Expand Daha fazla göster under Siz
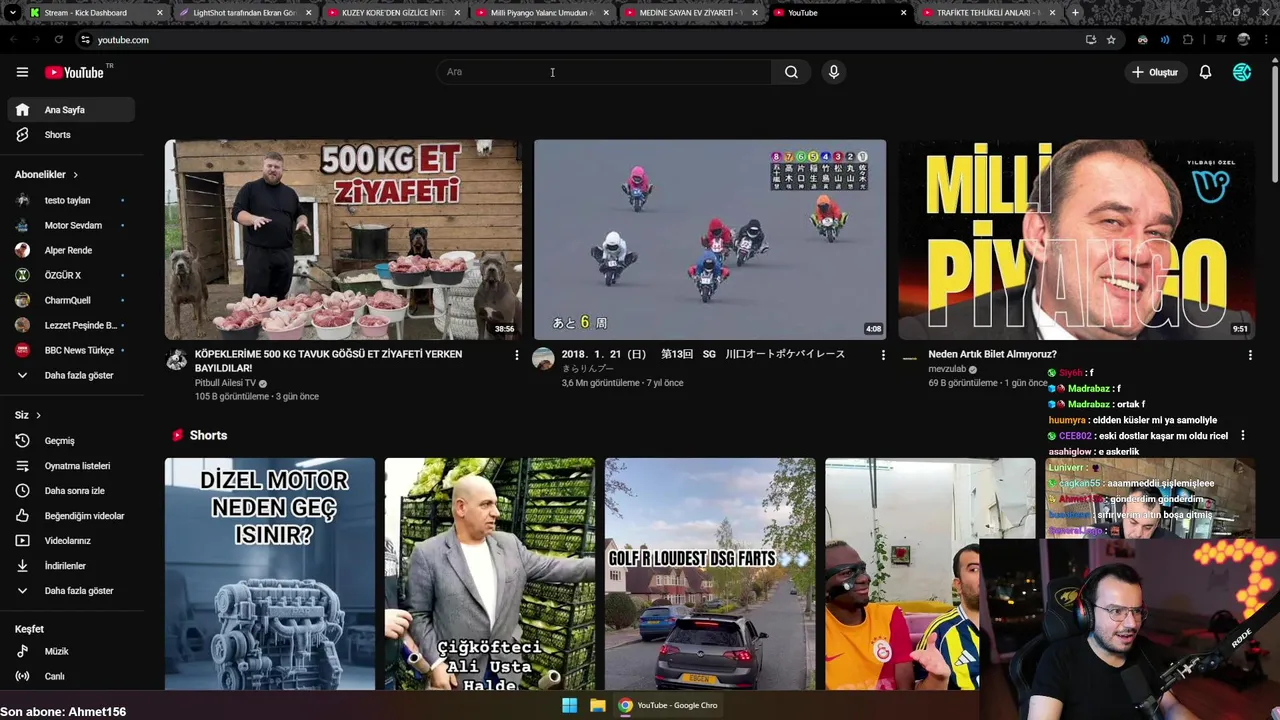The width and height of the screenshot is (1280, 720). tap(71, 591)
